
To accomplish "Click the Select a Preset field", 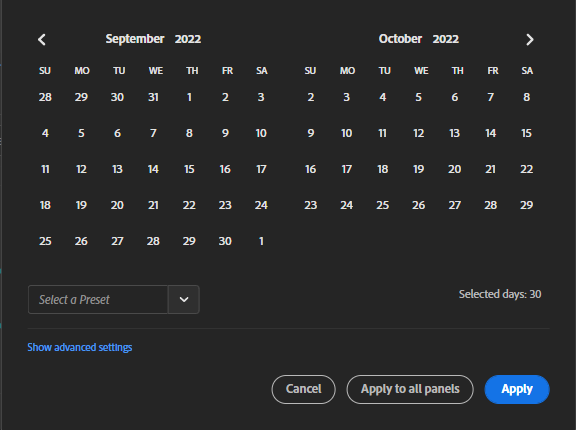I will click(98, 300).
